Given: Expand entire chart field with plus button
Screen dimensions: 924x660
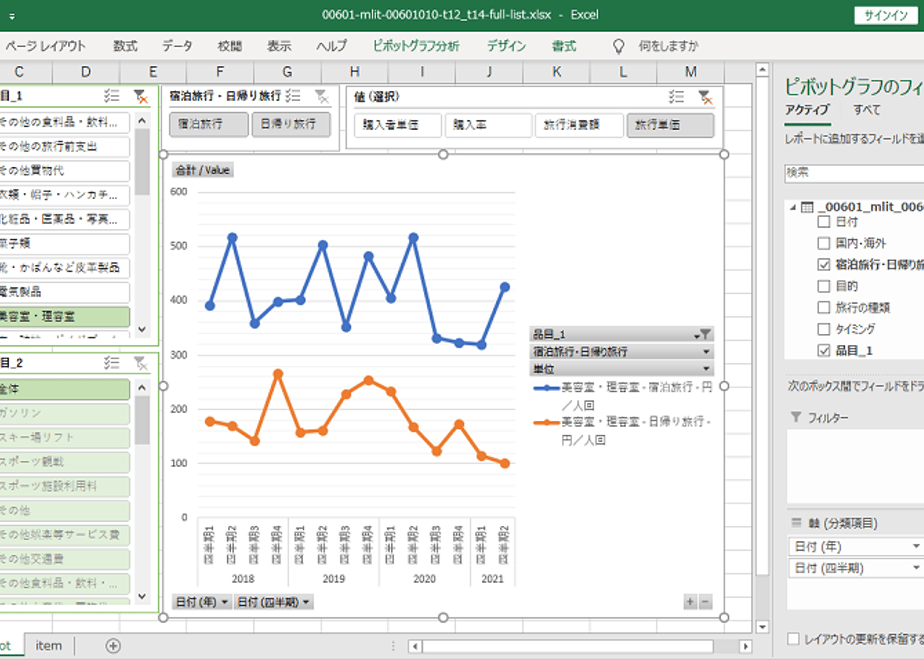Looking at the screenshot, I should pos(690,602).
